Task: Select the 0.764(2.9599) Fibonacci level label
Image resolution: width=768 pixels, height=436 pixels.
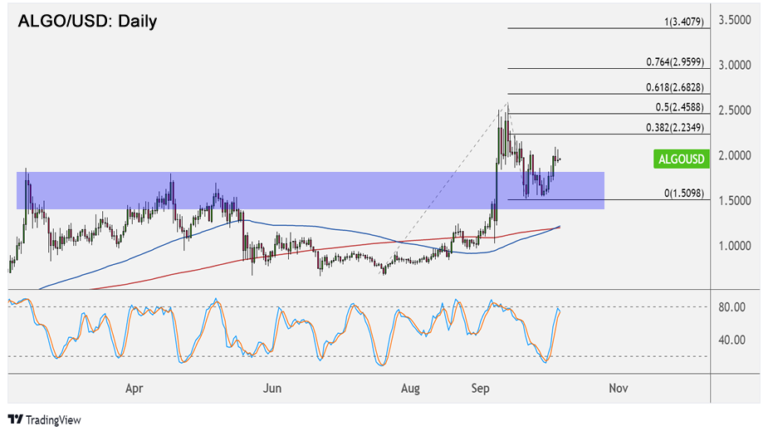Action: tap(675, 62)
